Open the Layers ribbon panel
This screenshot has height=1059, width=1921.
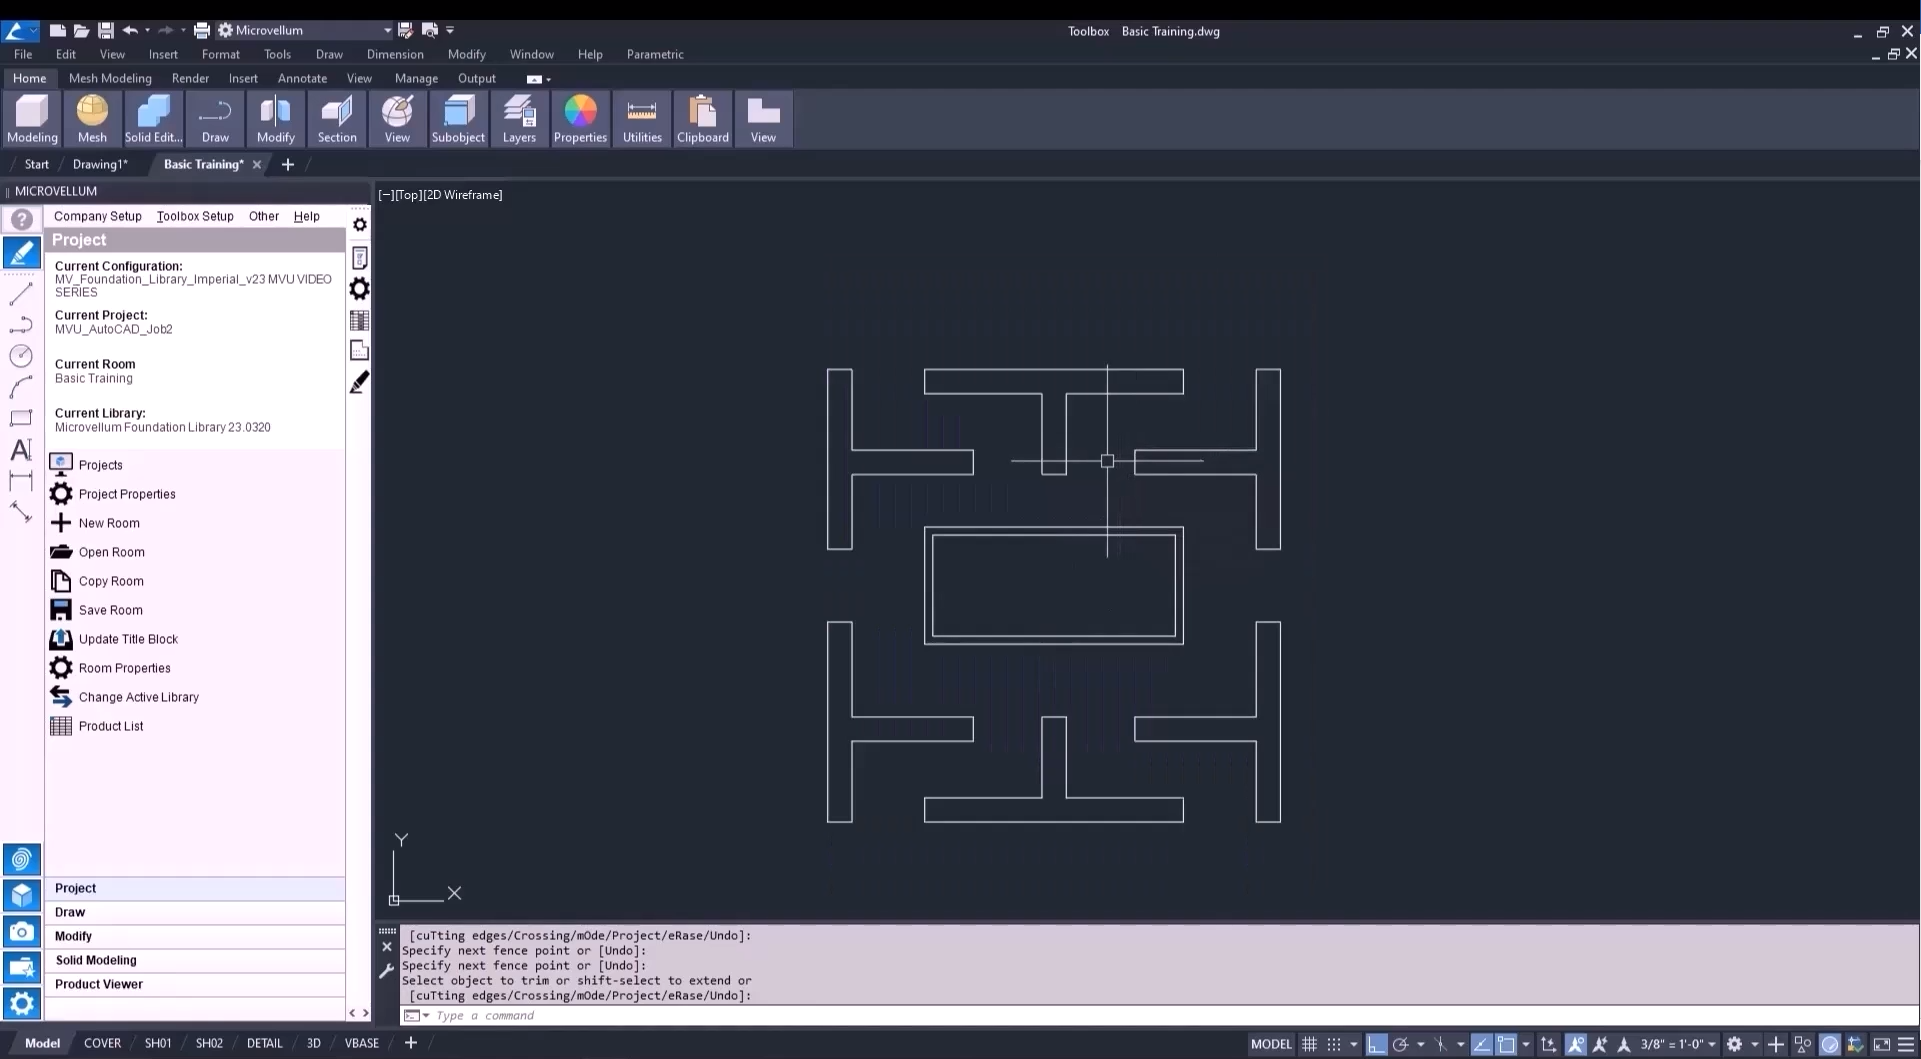click(519, 119)
